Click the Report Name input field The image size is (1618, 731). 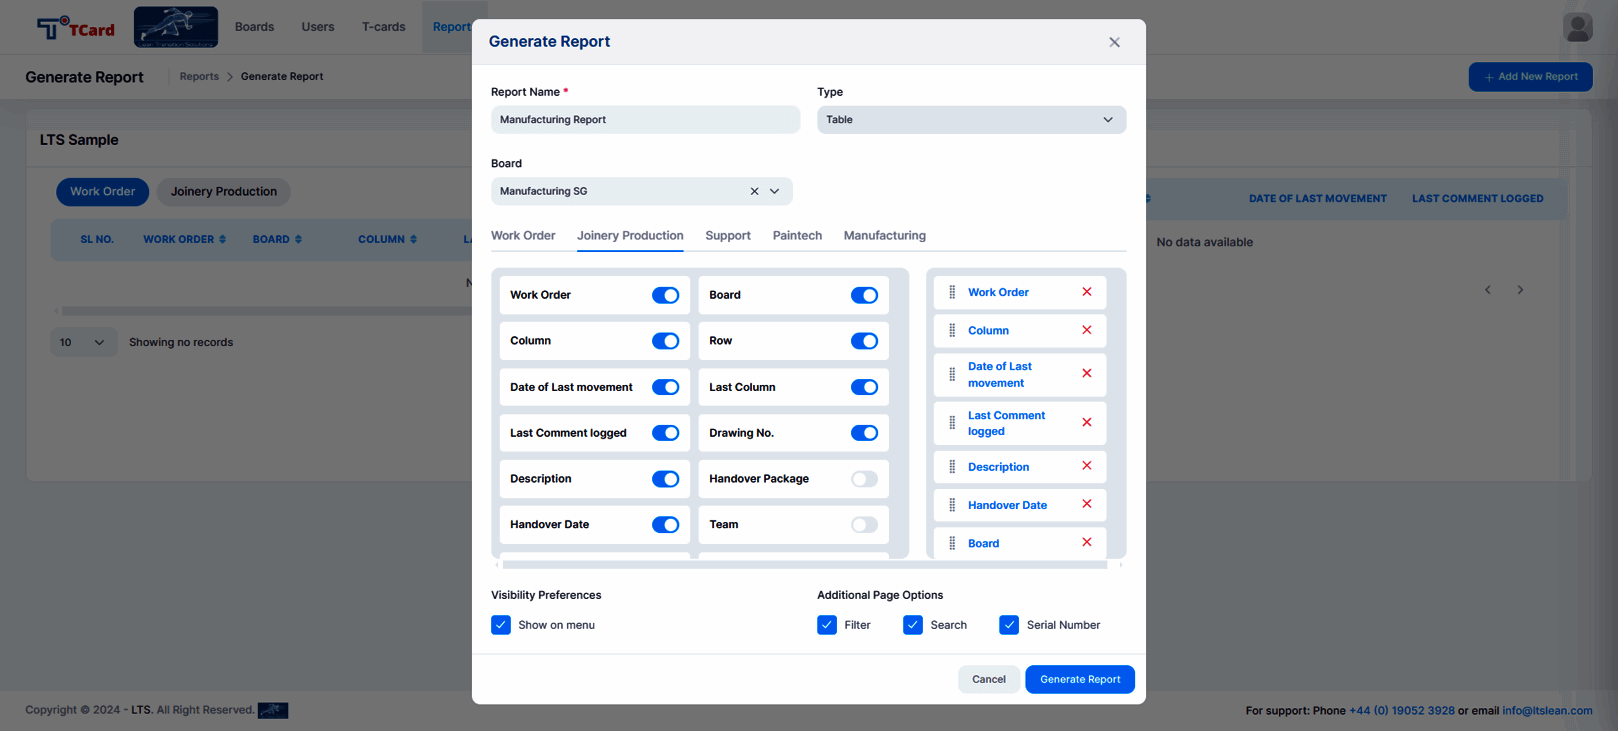[645, 120]
